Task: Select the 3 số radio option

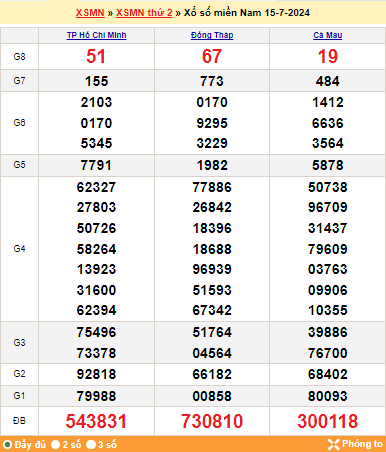Action: [91, 445]
